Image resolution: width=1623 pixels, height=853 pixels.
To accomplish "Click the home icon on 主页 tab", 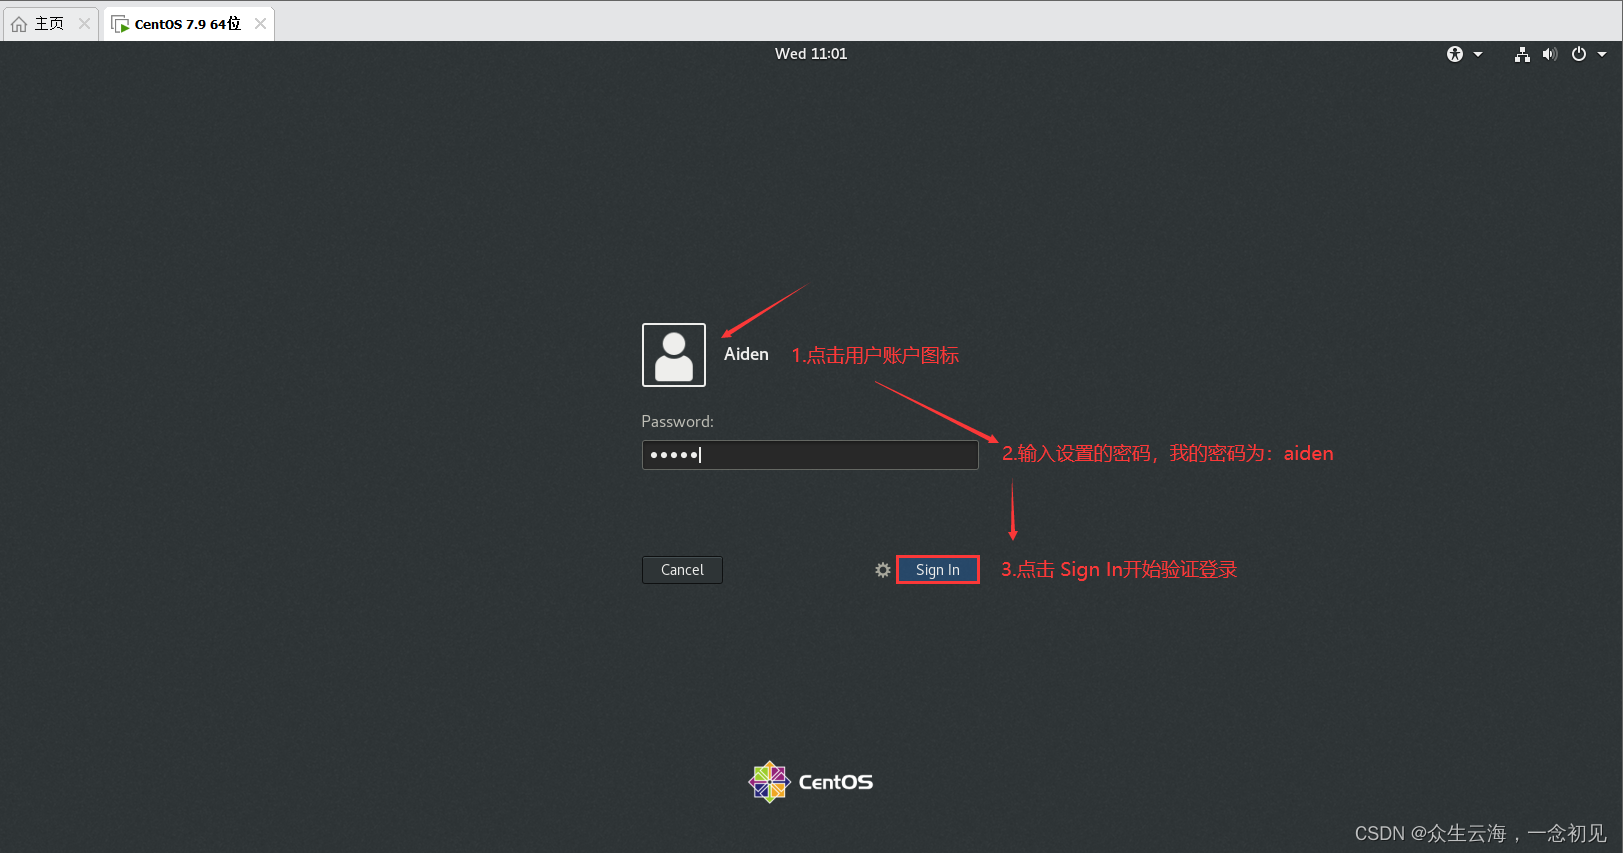I will (x=19, y=24).
